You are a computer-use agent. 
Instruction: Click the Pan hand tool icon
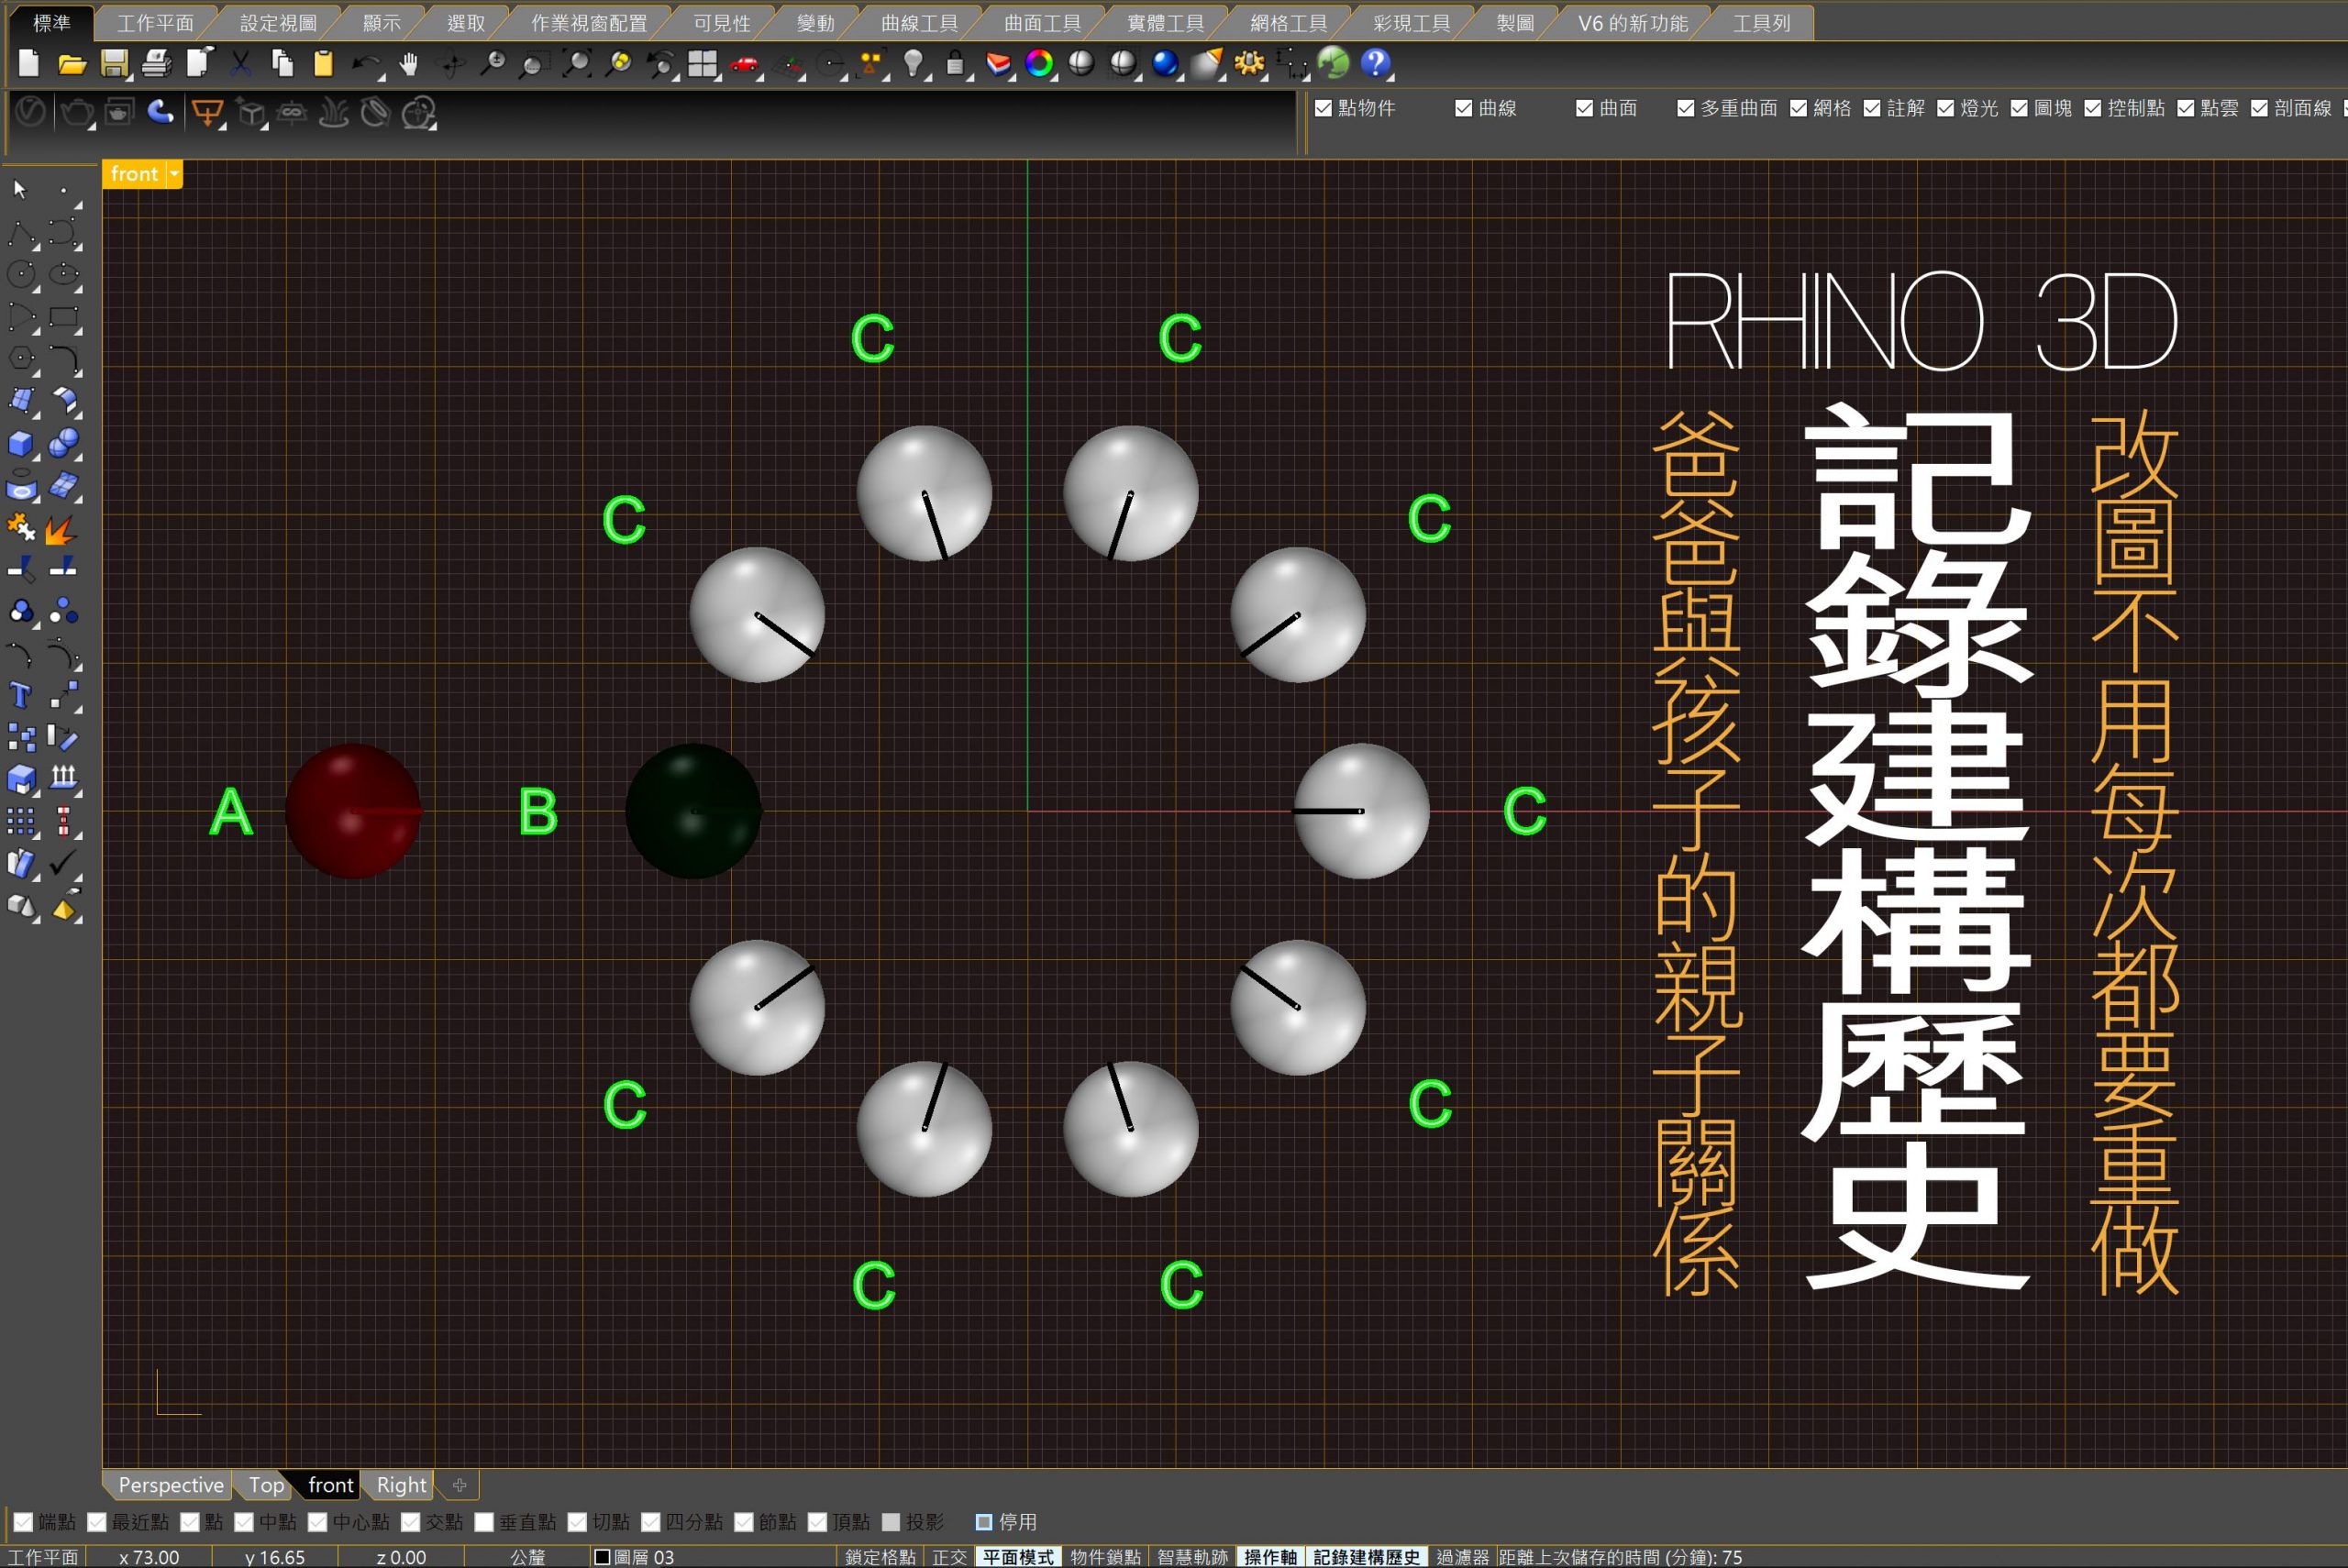[408, 64]
